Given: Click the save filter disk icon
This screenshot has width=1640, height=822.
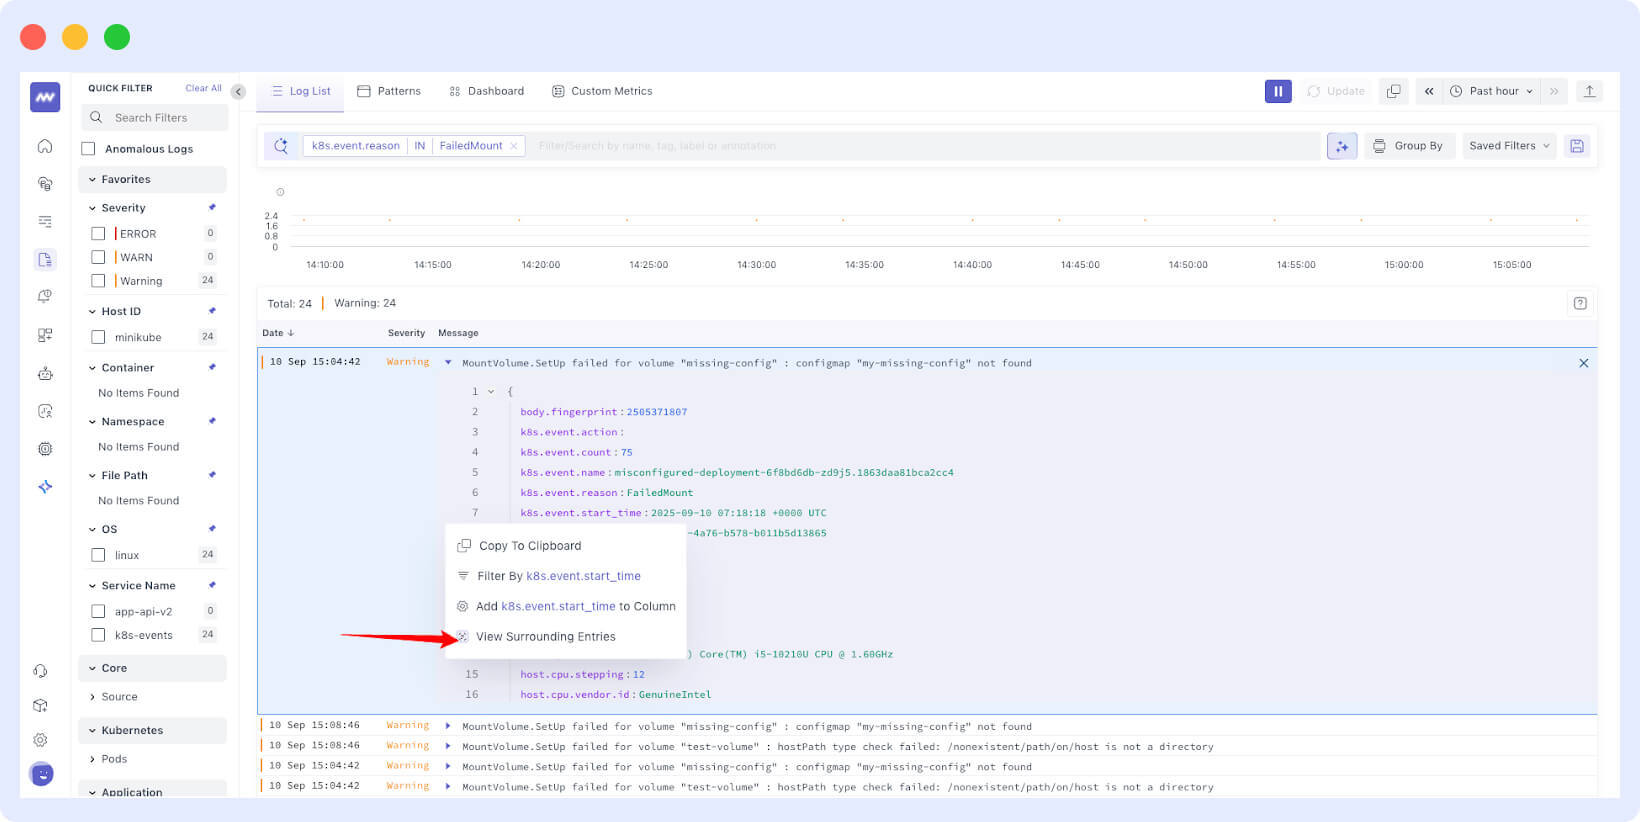Looking at the screenshot, I should (1577, 146).
